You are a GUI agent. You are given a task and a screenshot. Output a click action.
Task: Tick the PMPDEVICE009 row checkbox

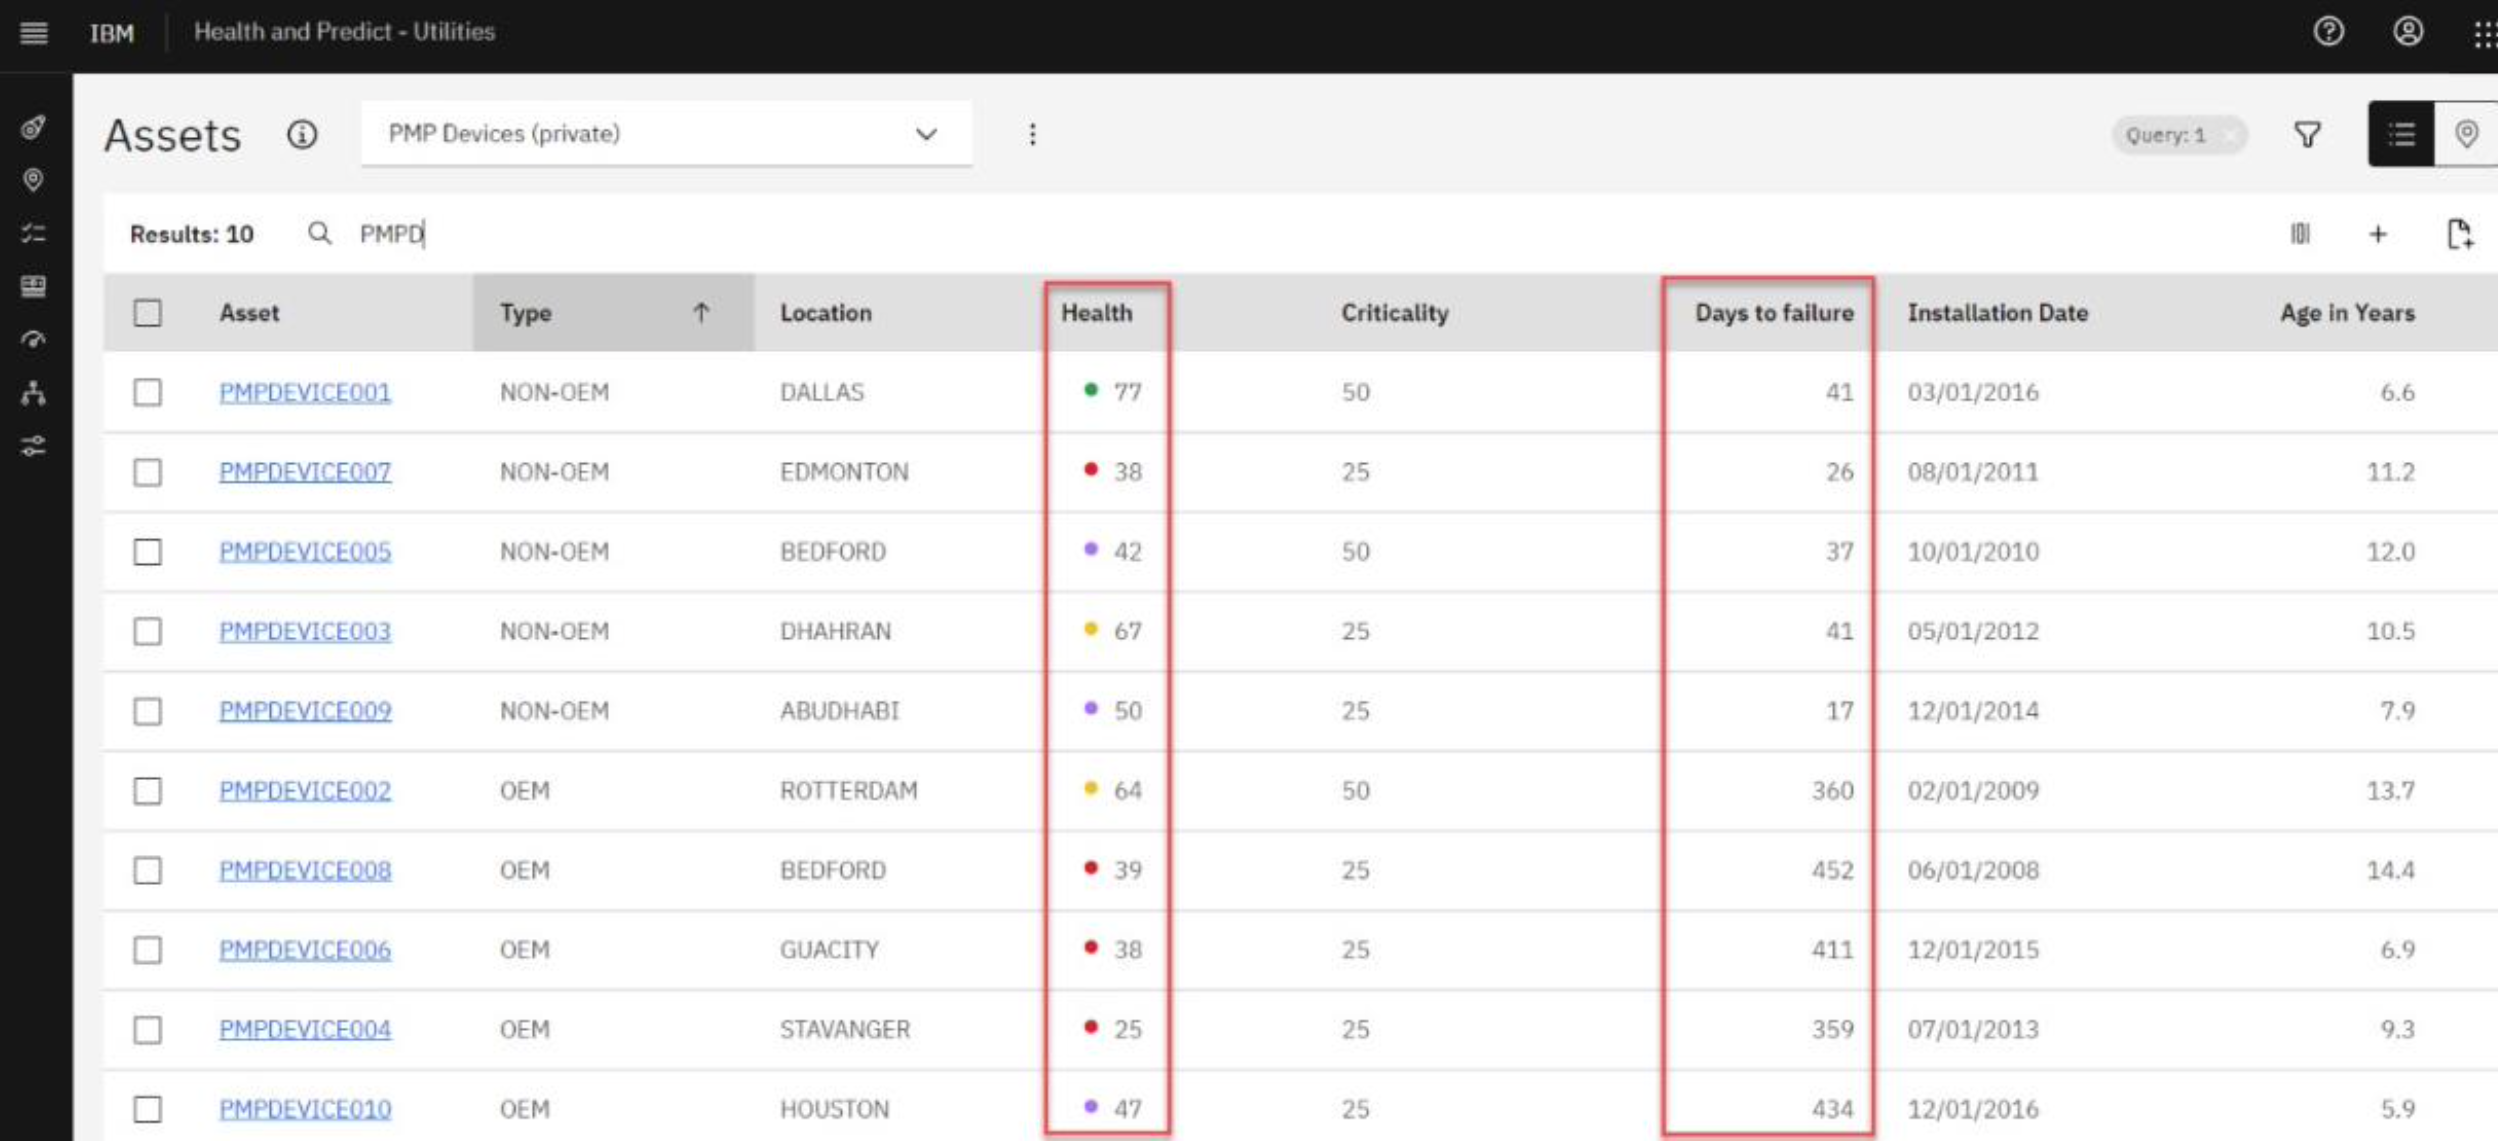click(148, 711)
